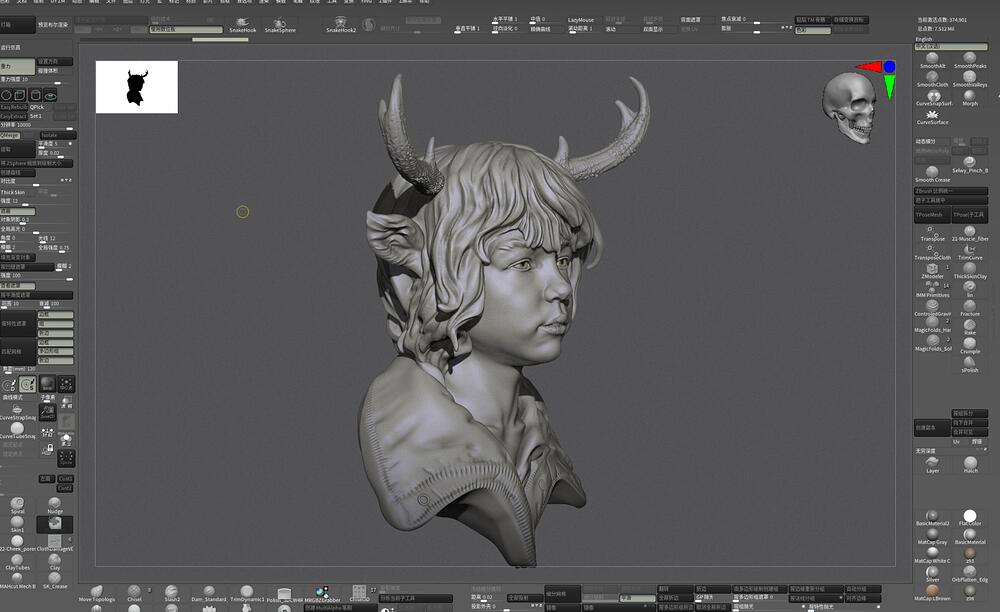Select the SK_Crease brush

[x=55, y=581]
